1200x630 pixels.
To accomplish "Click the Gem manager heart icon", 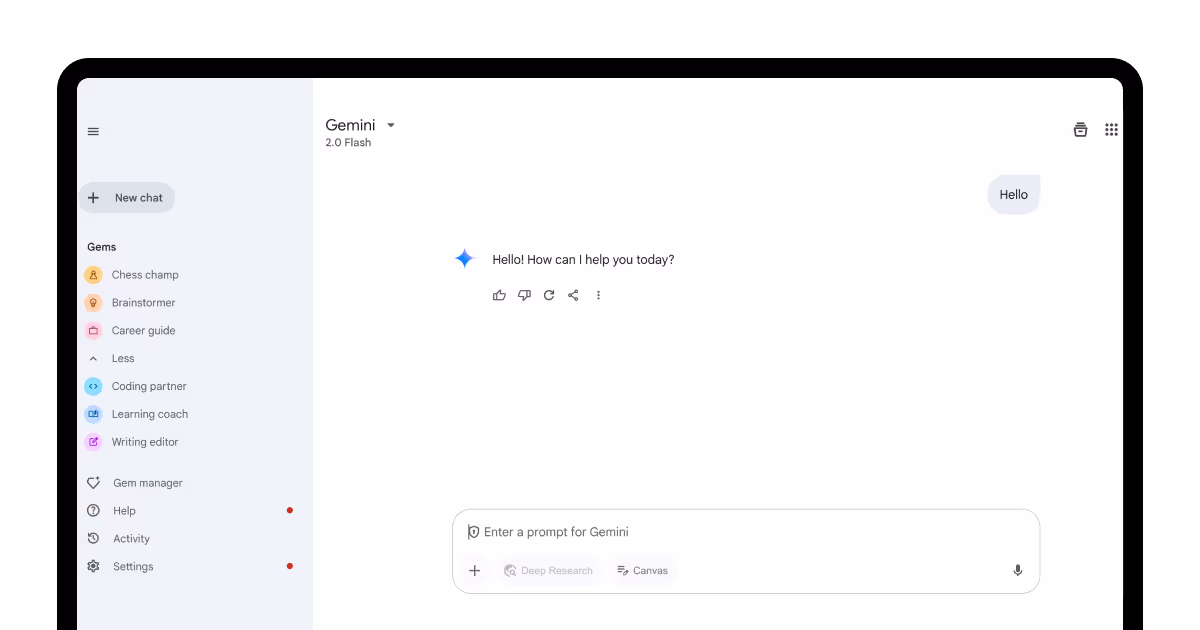I will 93,483.
